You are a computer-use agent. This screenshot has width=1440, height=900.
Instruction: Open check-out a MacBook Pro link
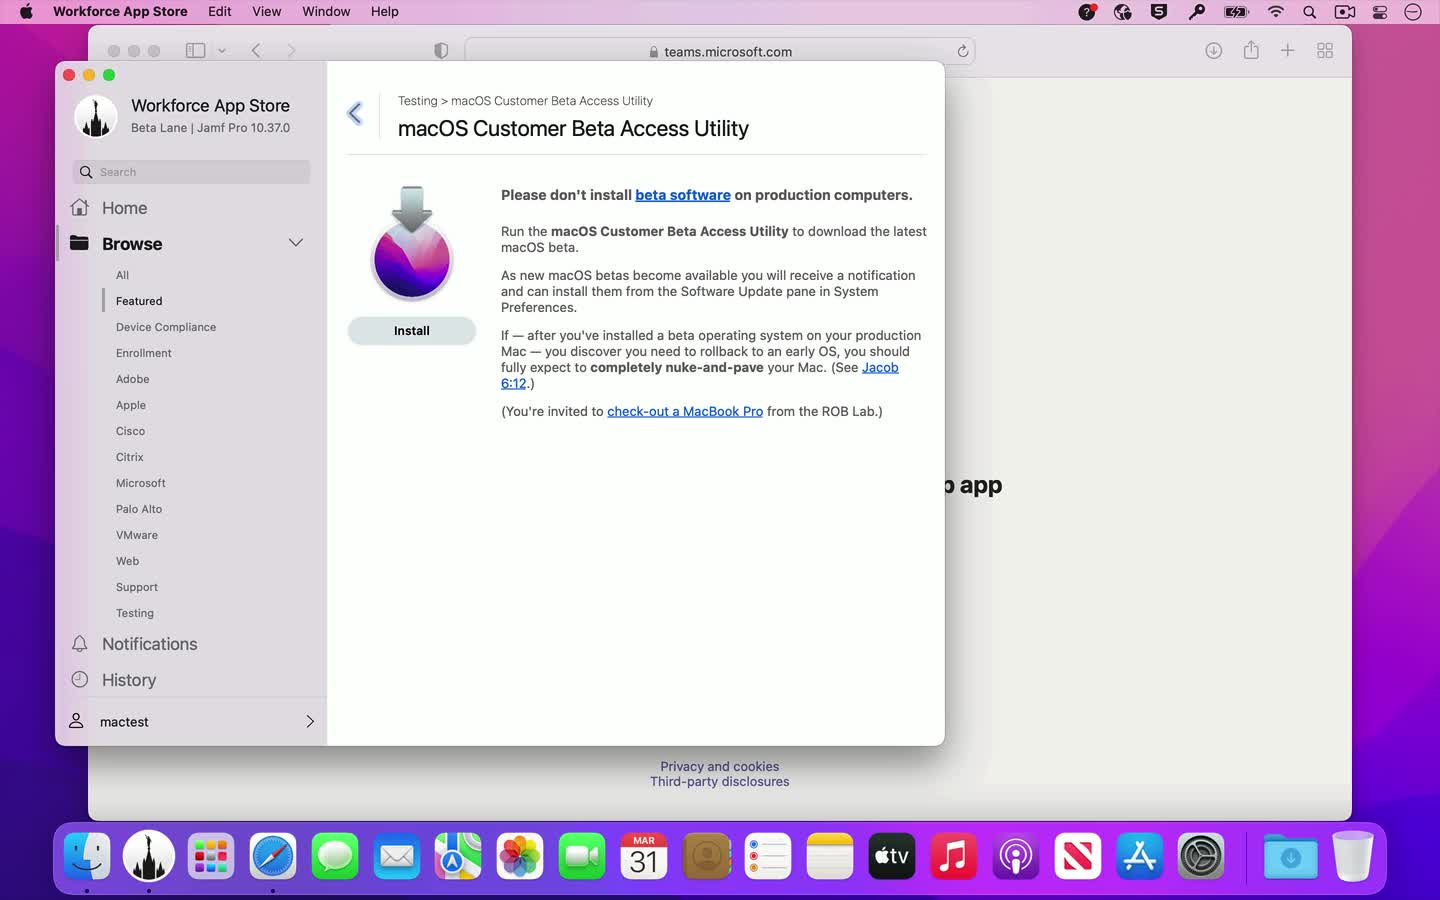685,411
